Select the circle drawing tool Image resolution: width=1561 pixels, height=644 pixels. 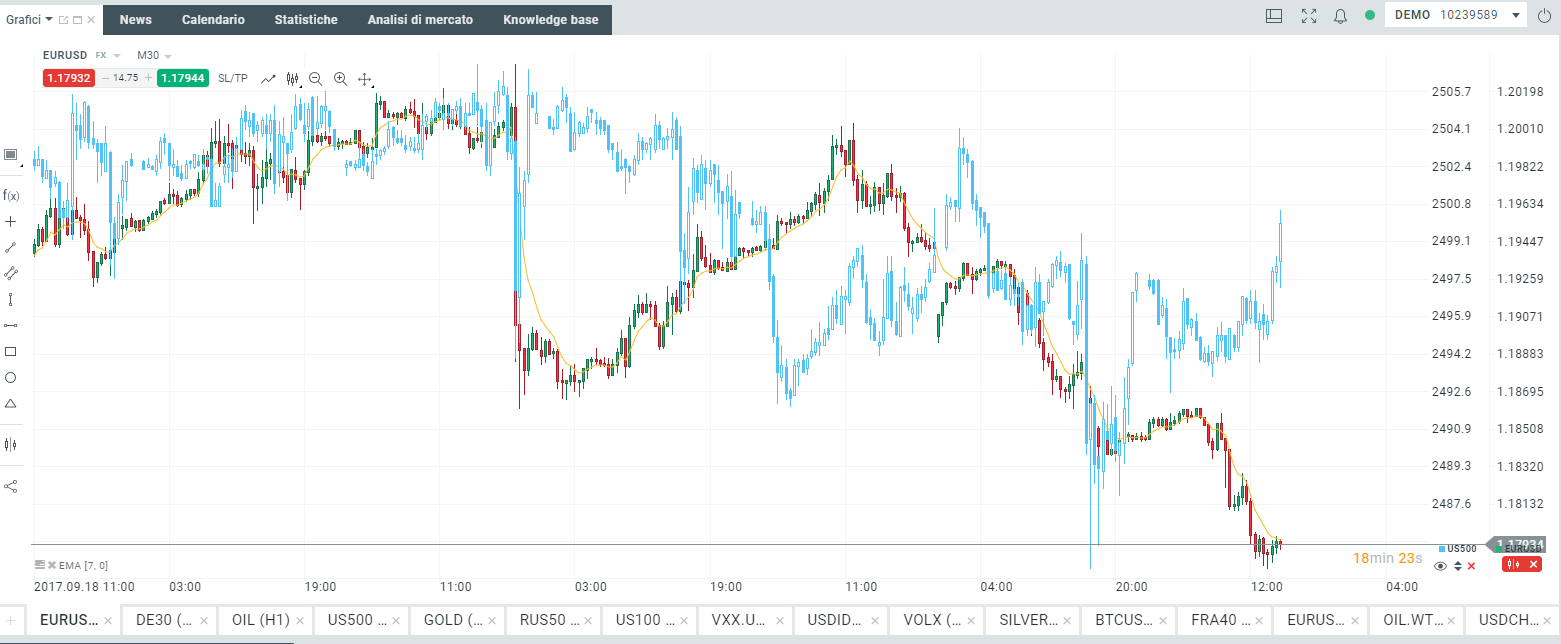[x=11, y=377]
